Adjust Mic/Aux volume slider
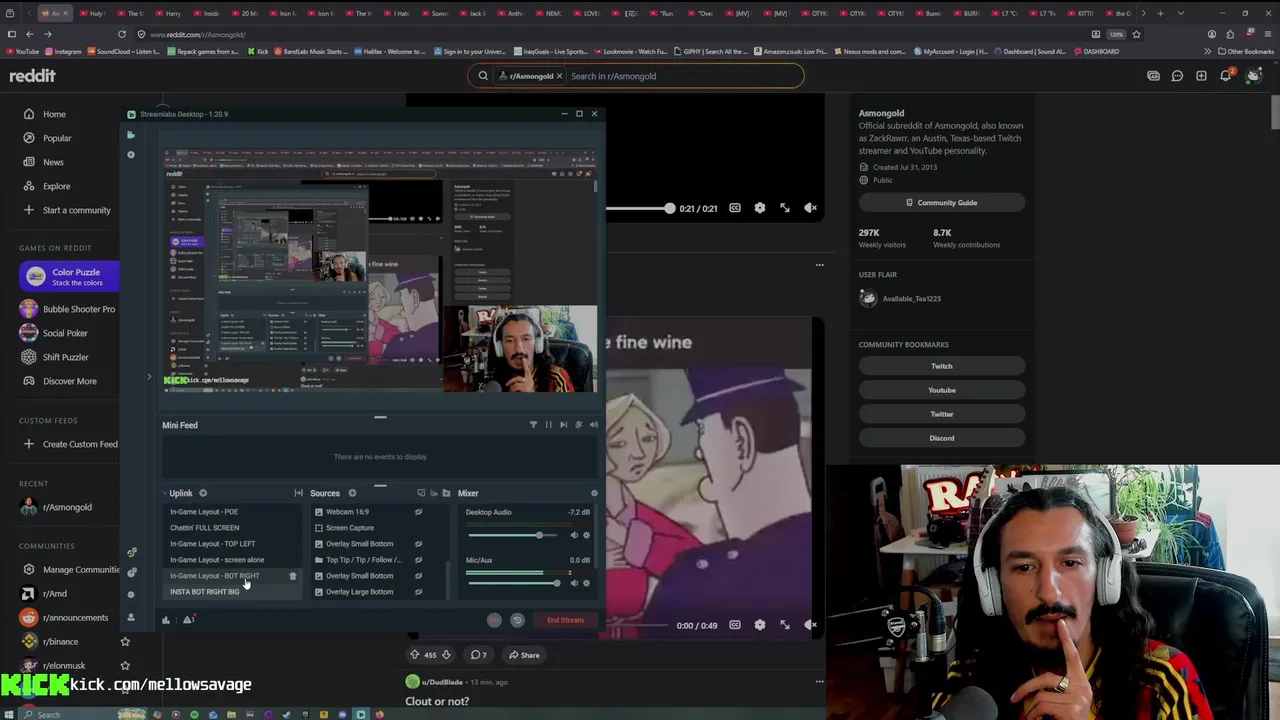 pos(513,583)
